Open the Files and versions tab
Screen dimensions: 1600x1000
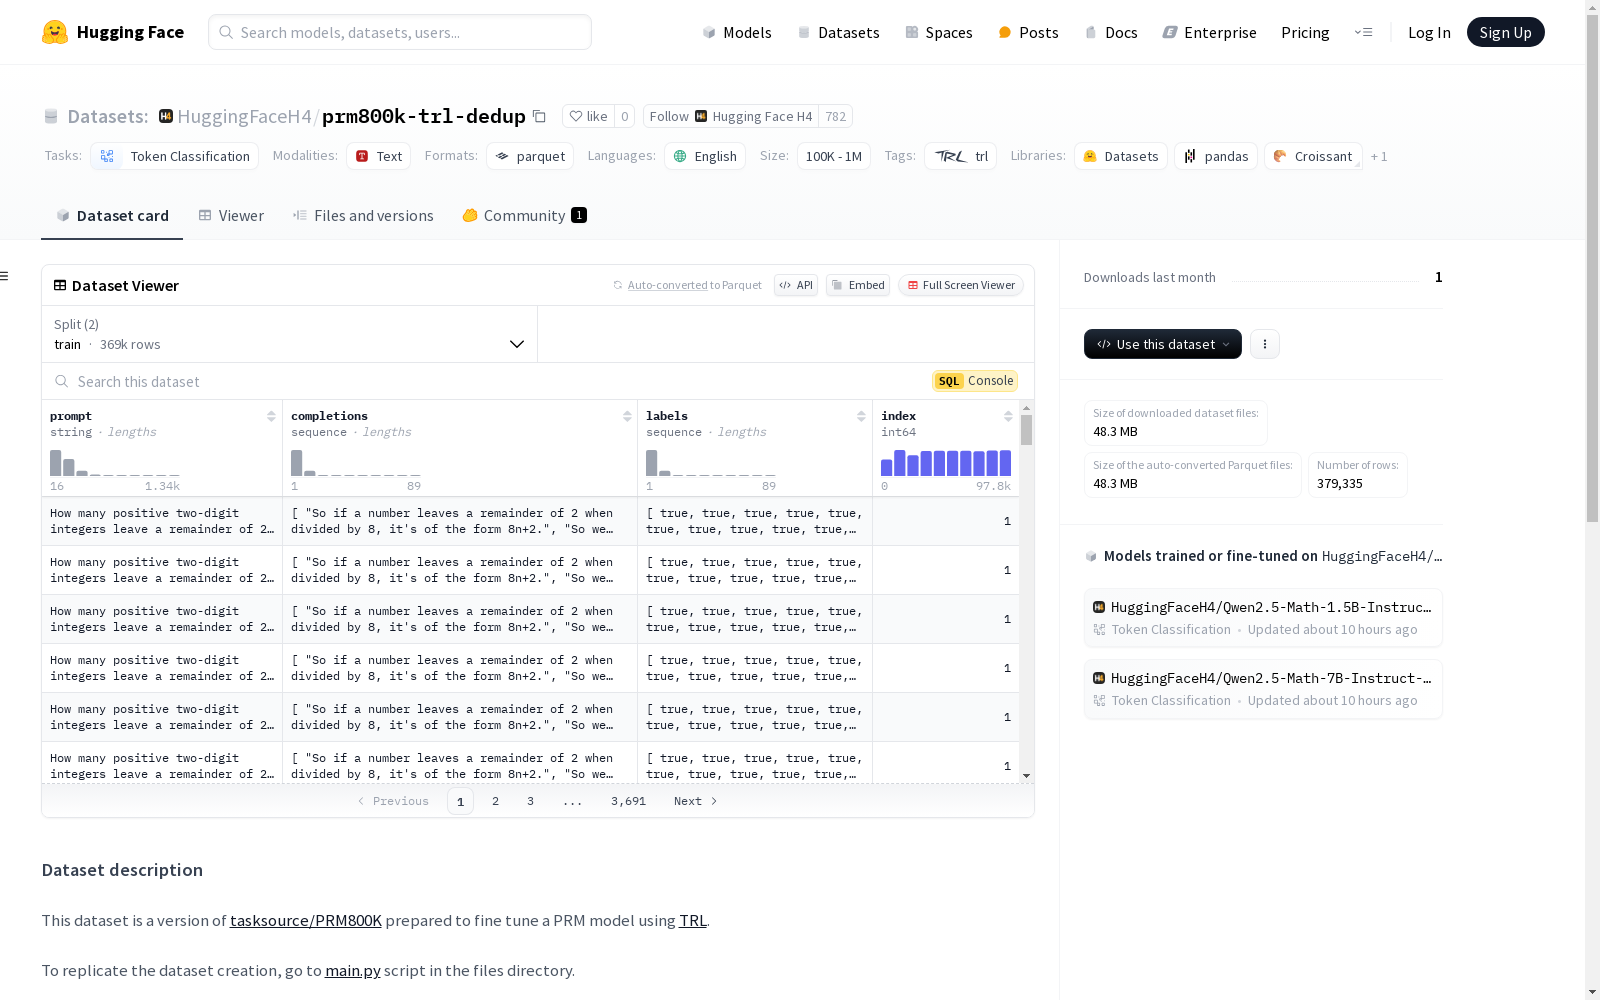pos(363,216)
